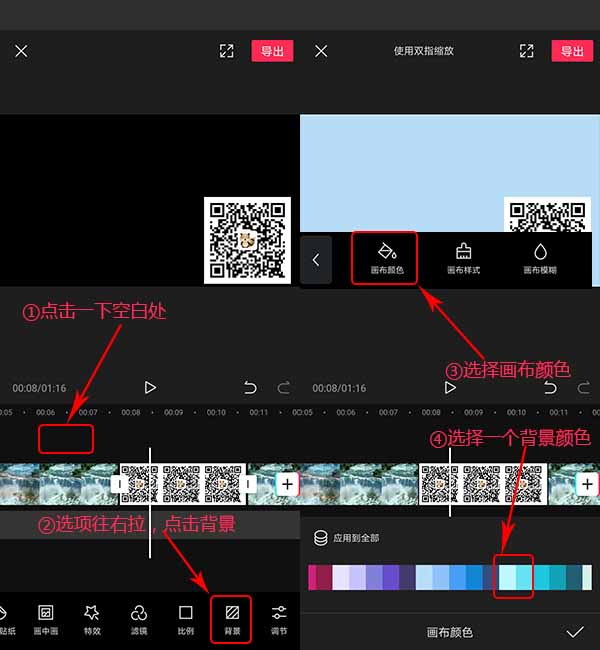Tap the 画布颜色 title in the bottom bar
600x650 pixels.
pyautogui.click(x=450, y=632)
